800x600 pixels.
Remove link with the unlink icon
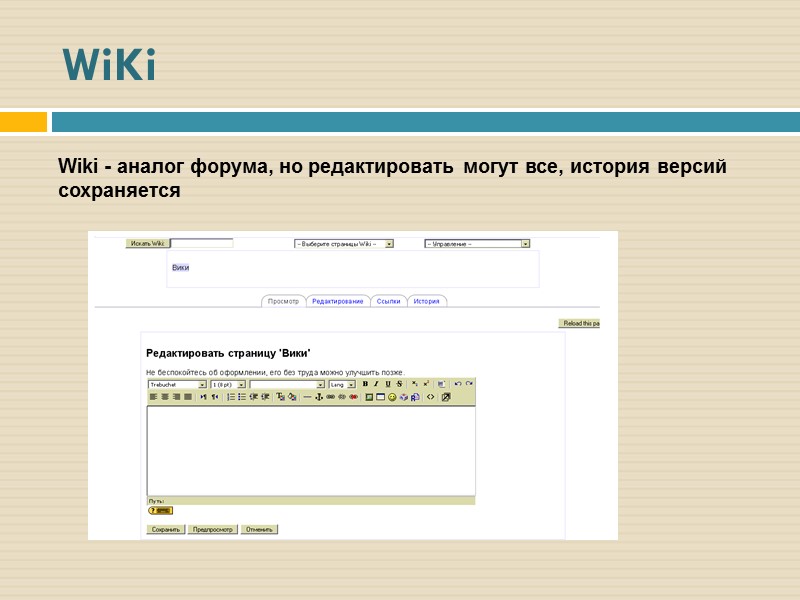[x=342, y=397]
